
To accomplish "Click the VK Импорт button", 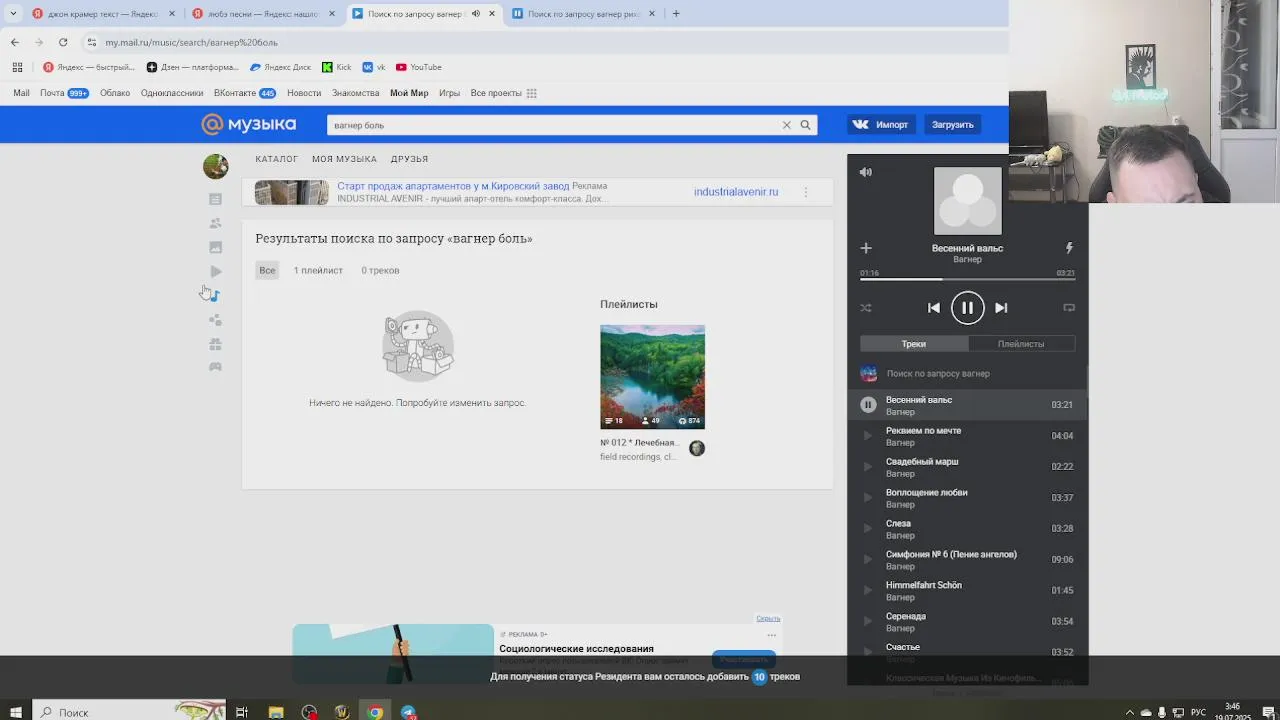I will coord(880,125).
